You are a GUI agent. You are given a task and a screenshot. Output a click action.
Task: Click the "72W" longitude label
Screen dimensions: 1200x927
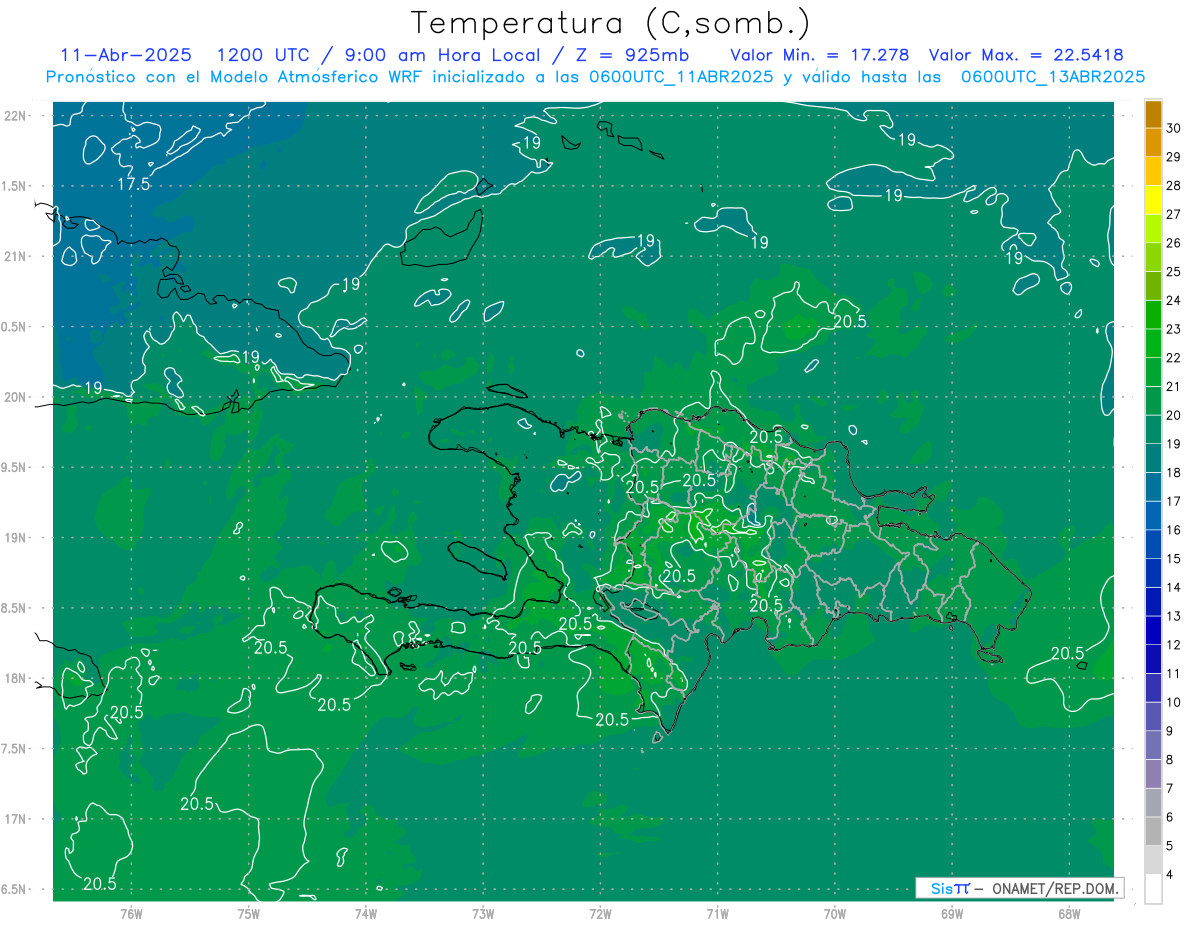point(600,913)
